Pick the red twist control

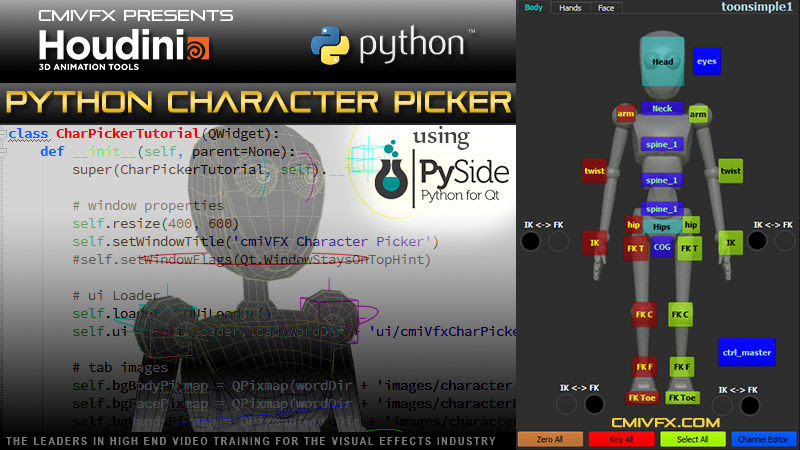click(594, 171)
